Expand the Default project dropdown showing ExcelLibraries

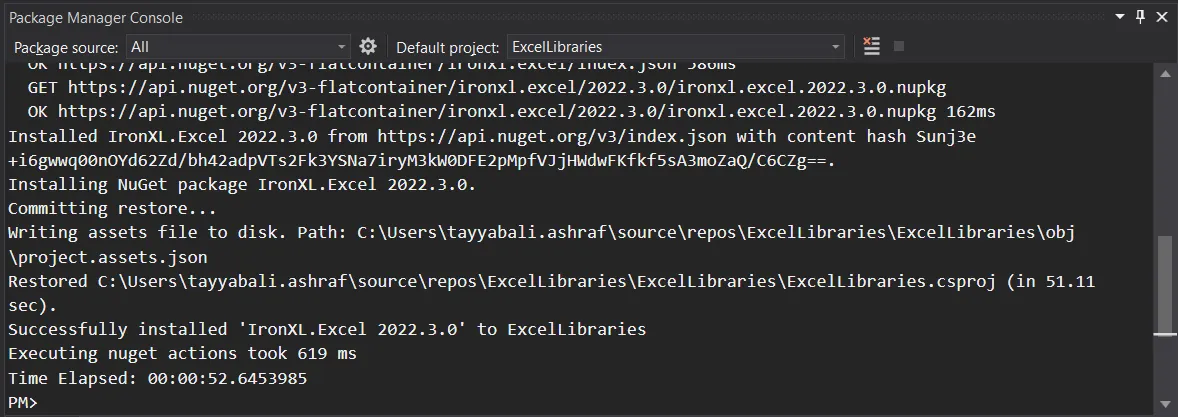tap(836, 47)
